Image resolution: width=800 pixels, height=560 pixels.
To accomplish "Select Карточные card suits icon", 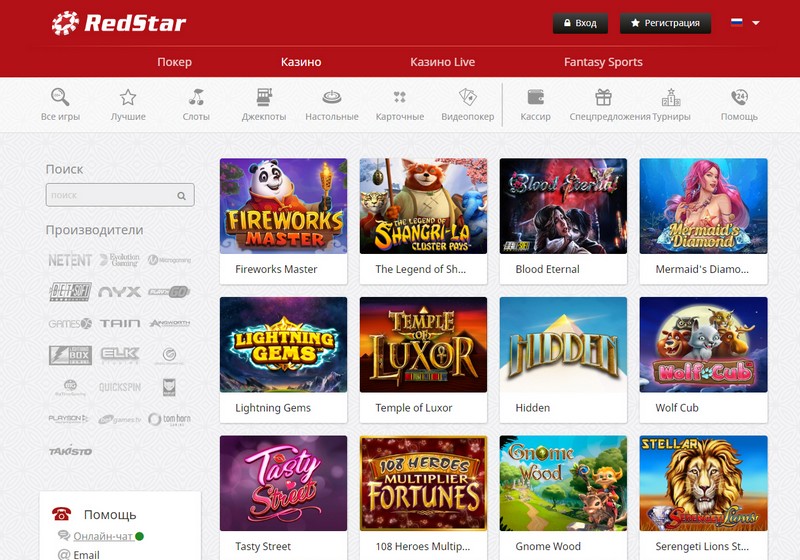I will click(399, 105).
